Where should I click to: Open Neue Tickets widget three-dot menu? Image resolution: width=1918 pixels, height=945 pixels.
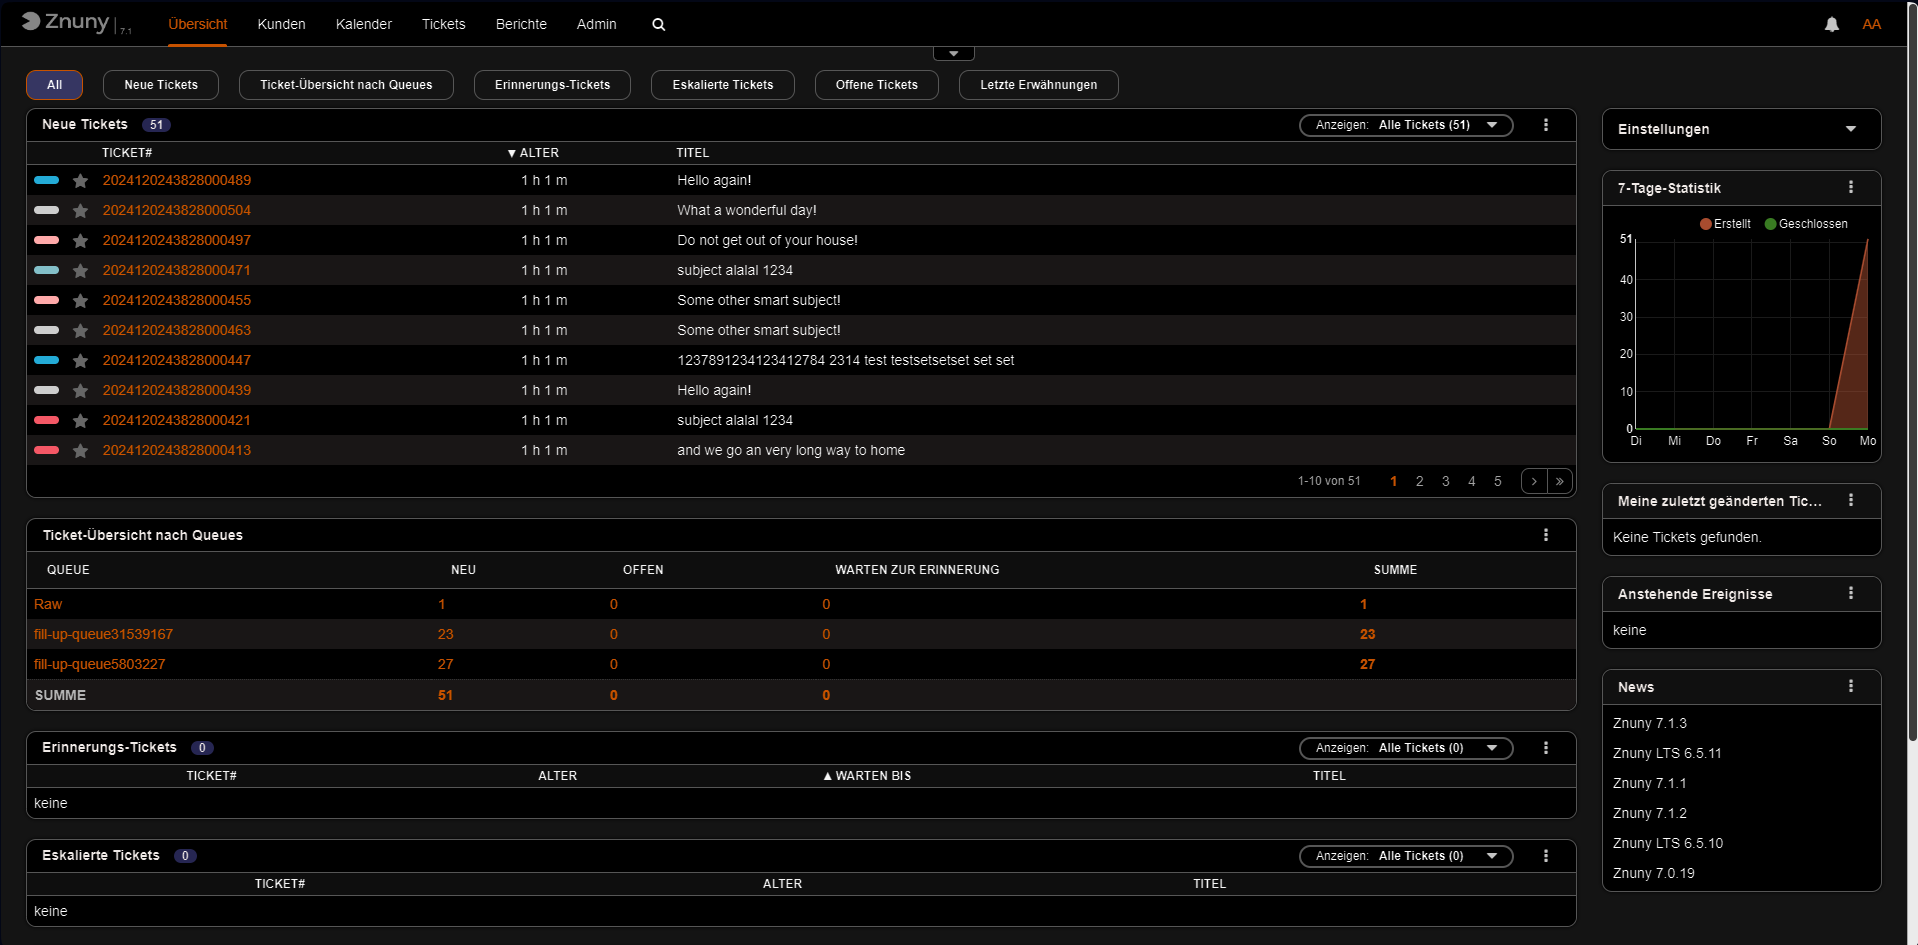tap(1545, 125)
